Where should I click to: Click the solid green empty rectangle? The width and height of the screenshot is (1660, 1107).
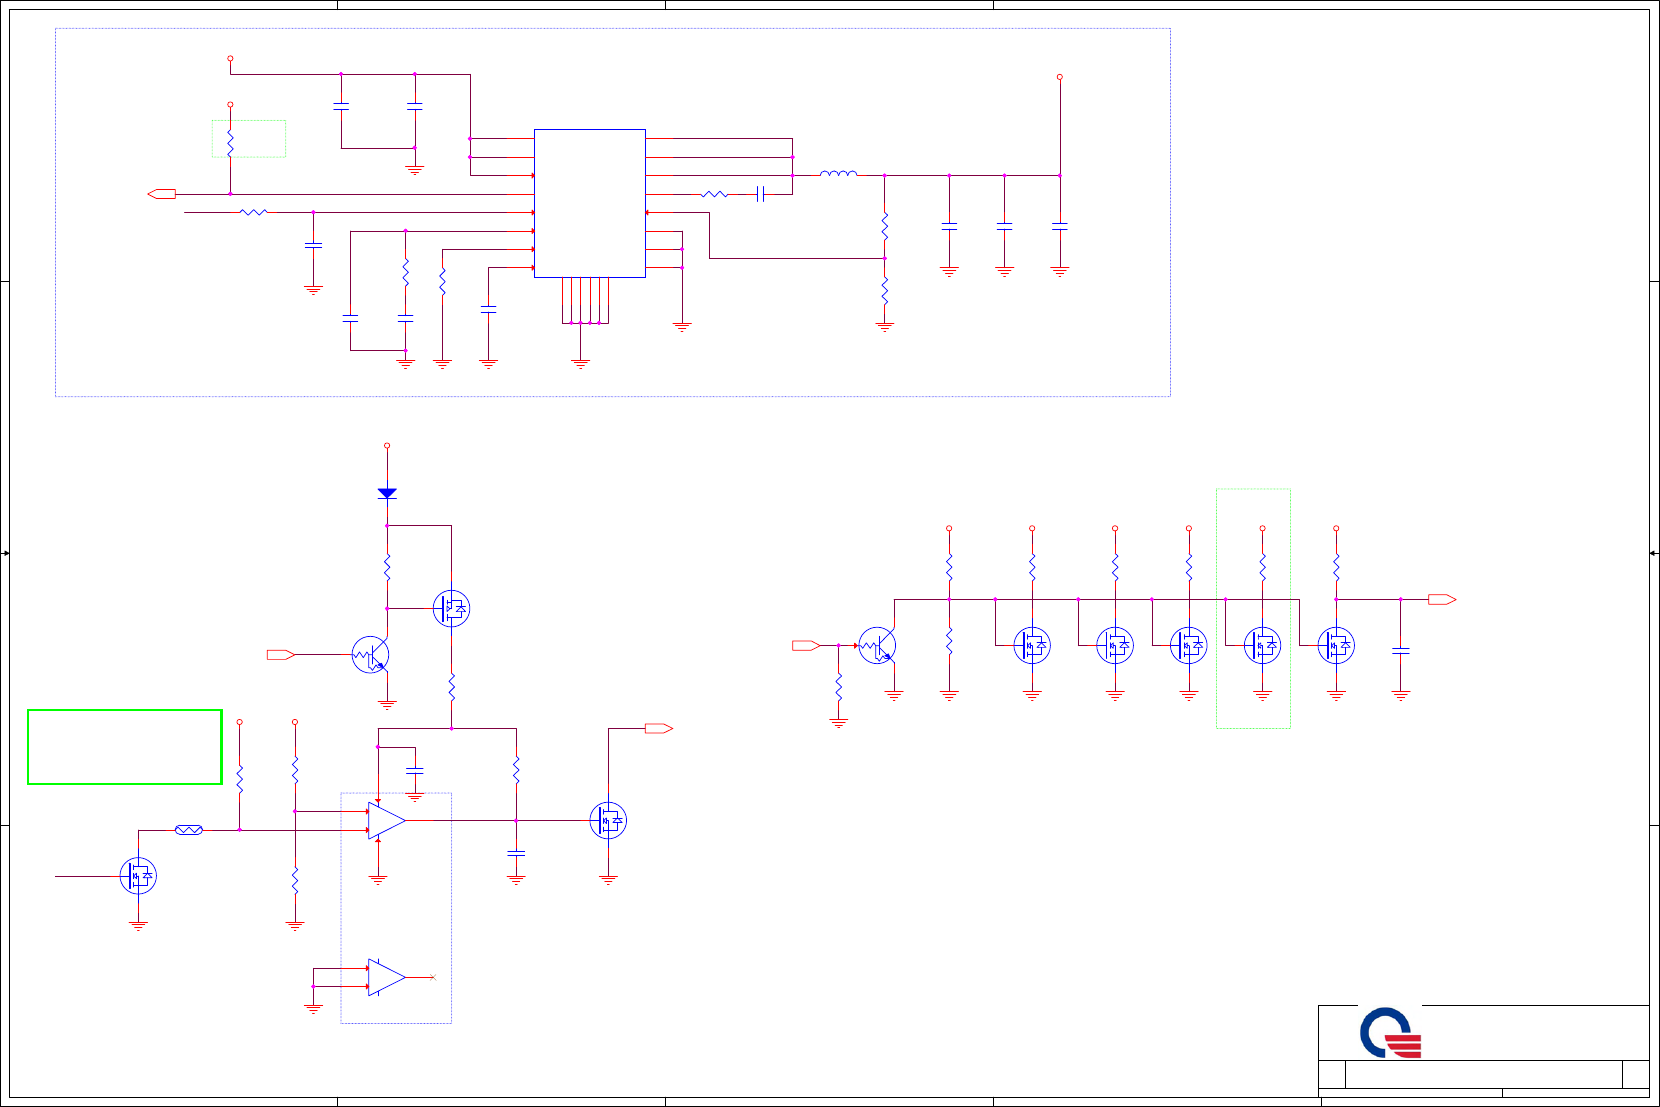pyautogui.click(x=125, y=747)
